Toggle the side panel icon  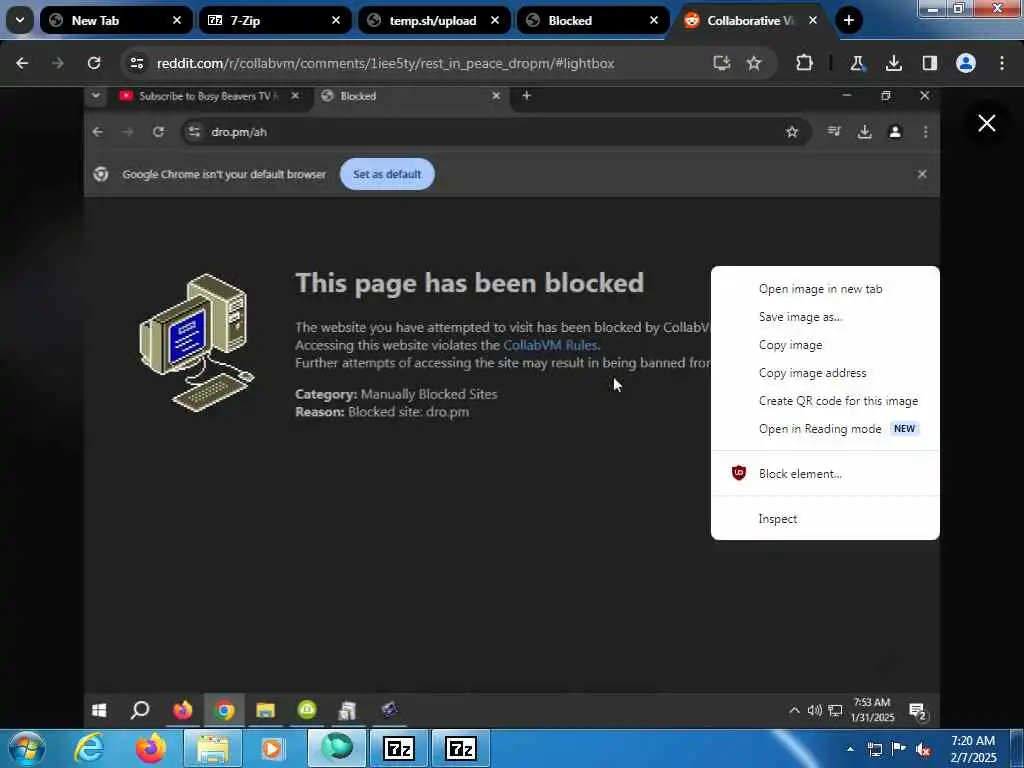click(929, 63)
